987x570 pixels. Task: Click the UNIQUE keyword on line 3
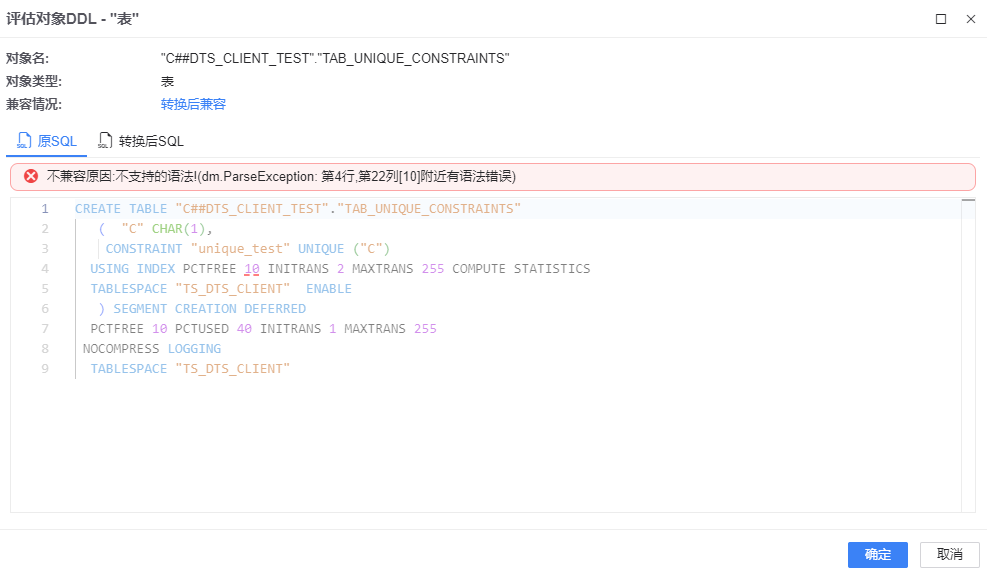pos(321,249)
